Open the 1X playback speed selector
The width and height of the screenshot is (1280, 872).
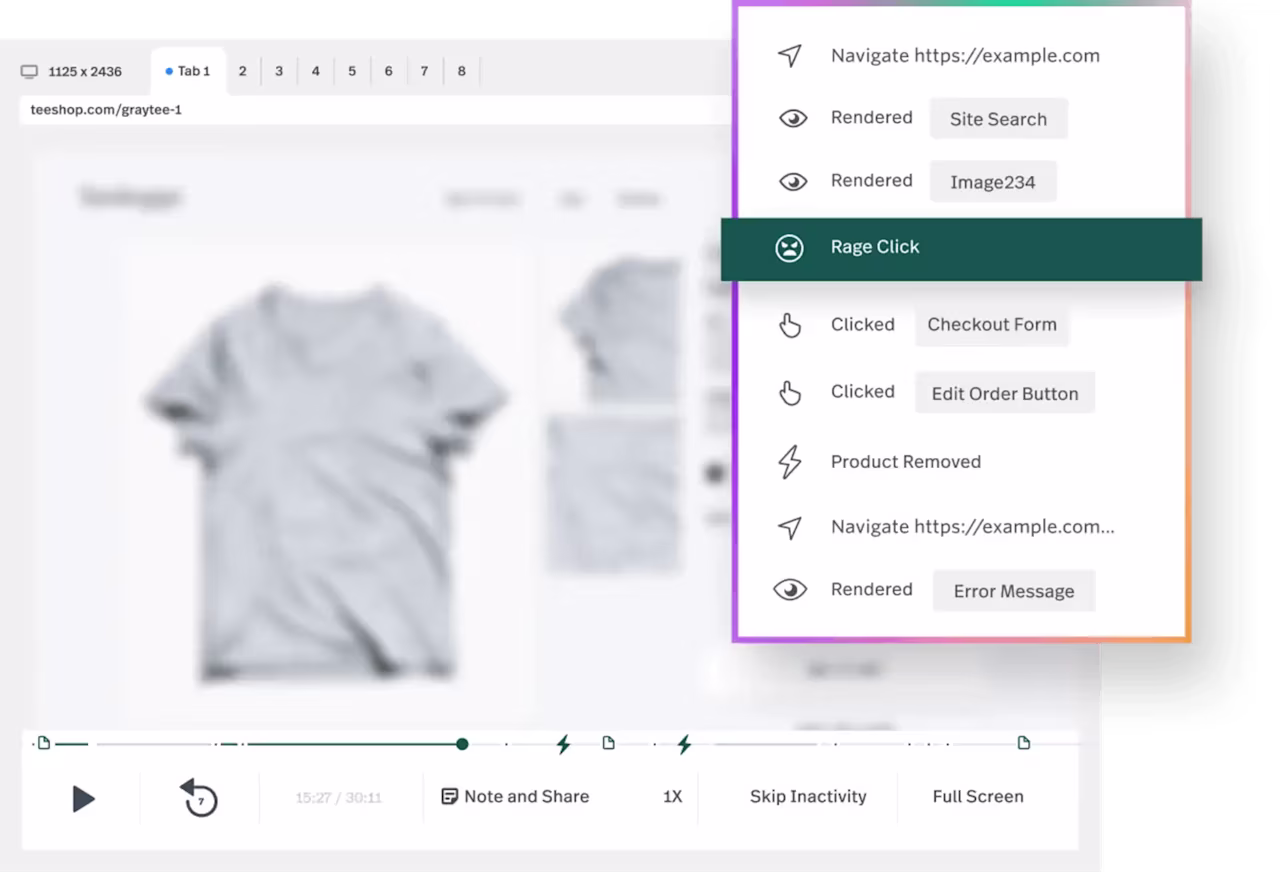(672, 797)
